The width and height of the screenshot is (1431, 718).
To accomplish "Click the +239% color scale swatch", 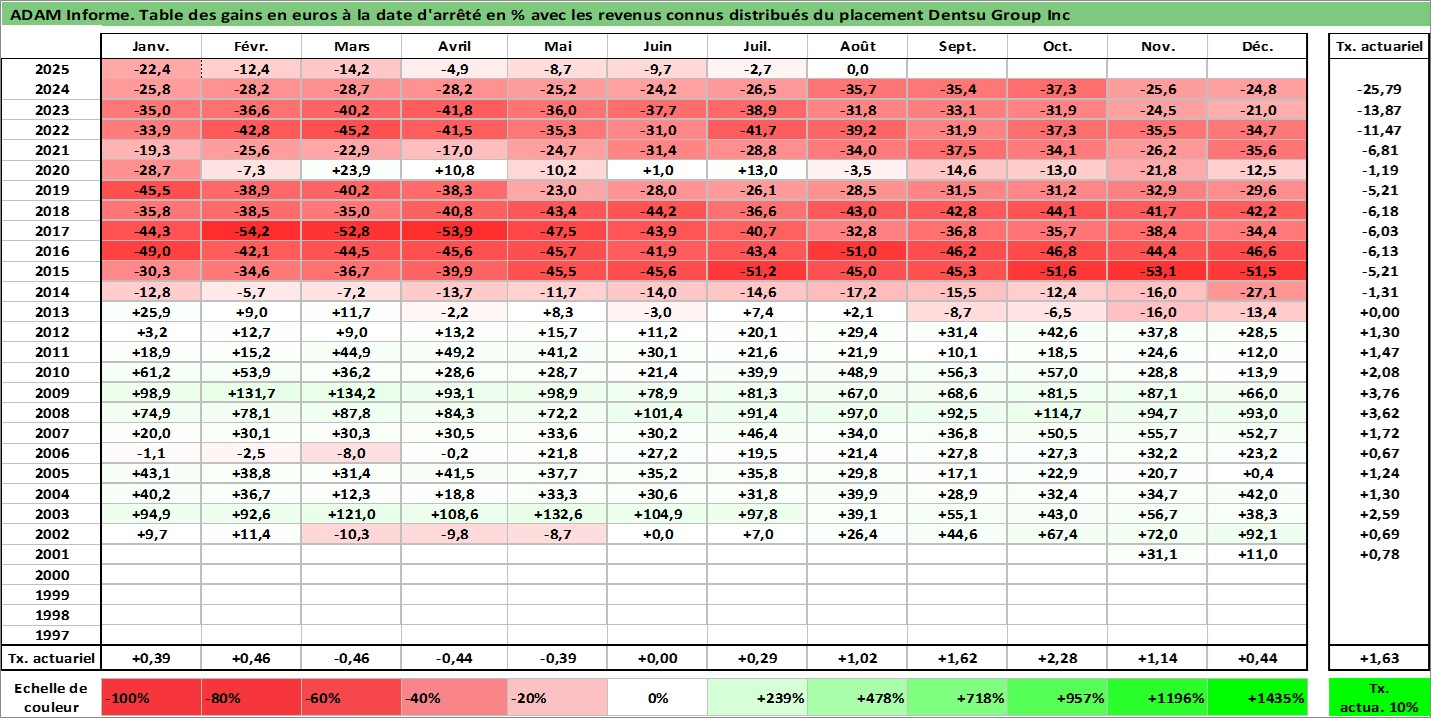I will point(757,697).
